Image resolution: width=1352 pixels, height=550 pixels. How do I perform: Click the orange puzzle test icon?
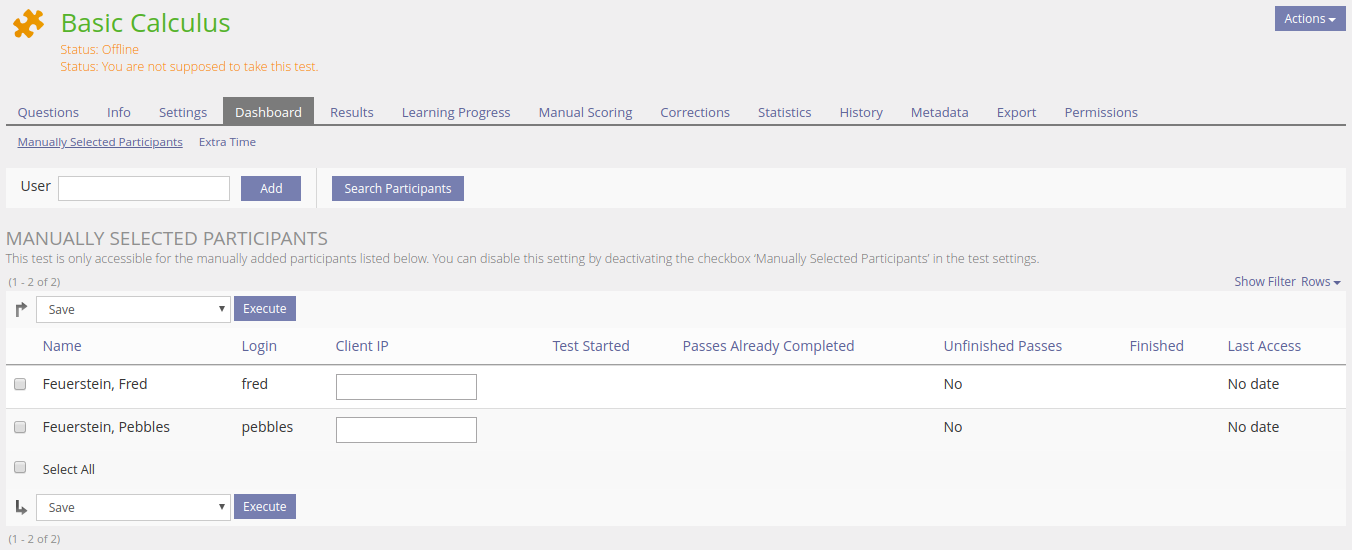(28, 24)
